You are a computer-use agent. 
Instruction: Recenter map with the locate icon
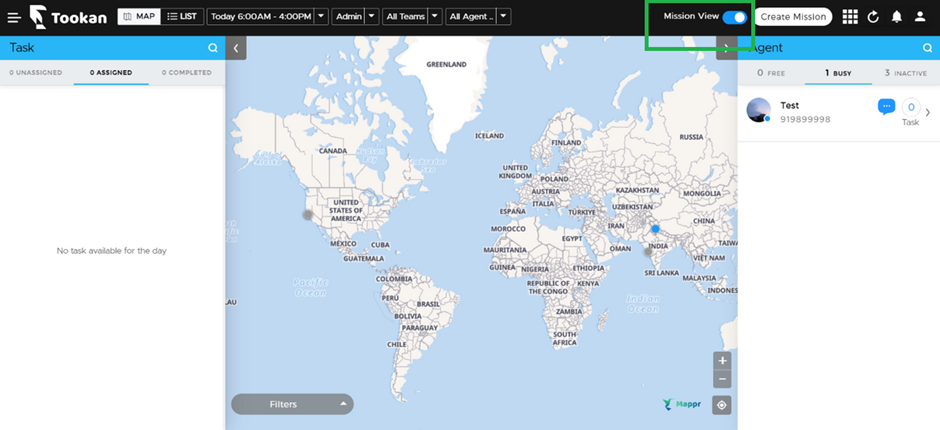[722, 405]
